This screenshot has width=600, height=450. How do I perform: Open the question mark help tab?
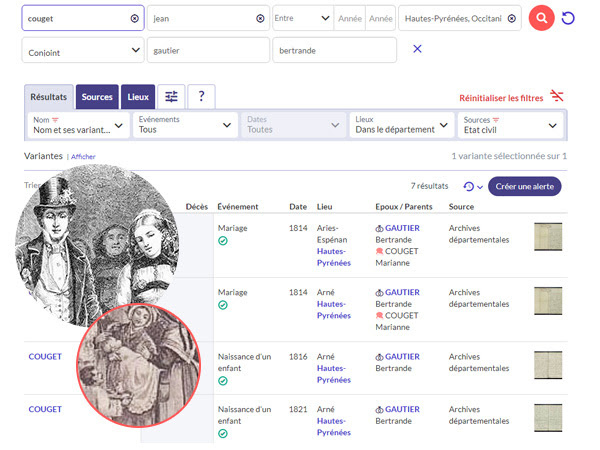[x=201, y=96]
